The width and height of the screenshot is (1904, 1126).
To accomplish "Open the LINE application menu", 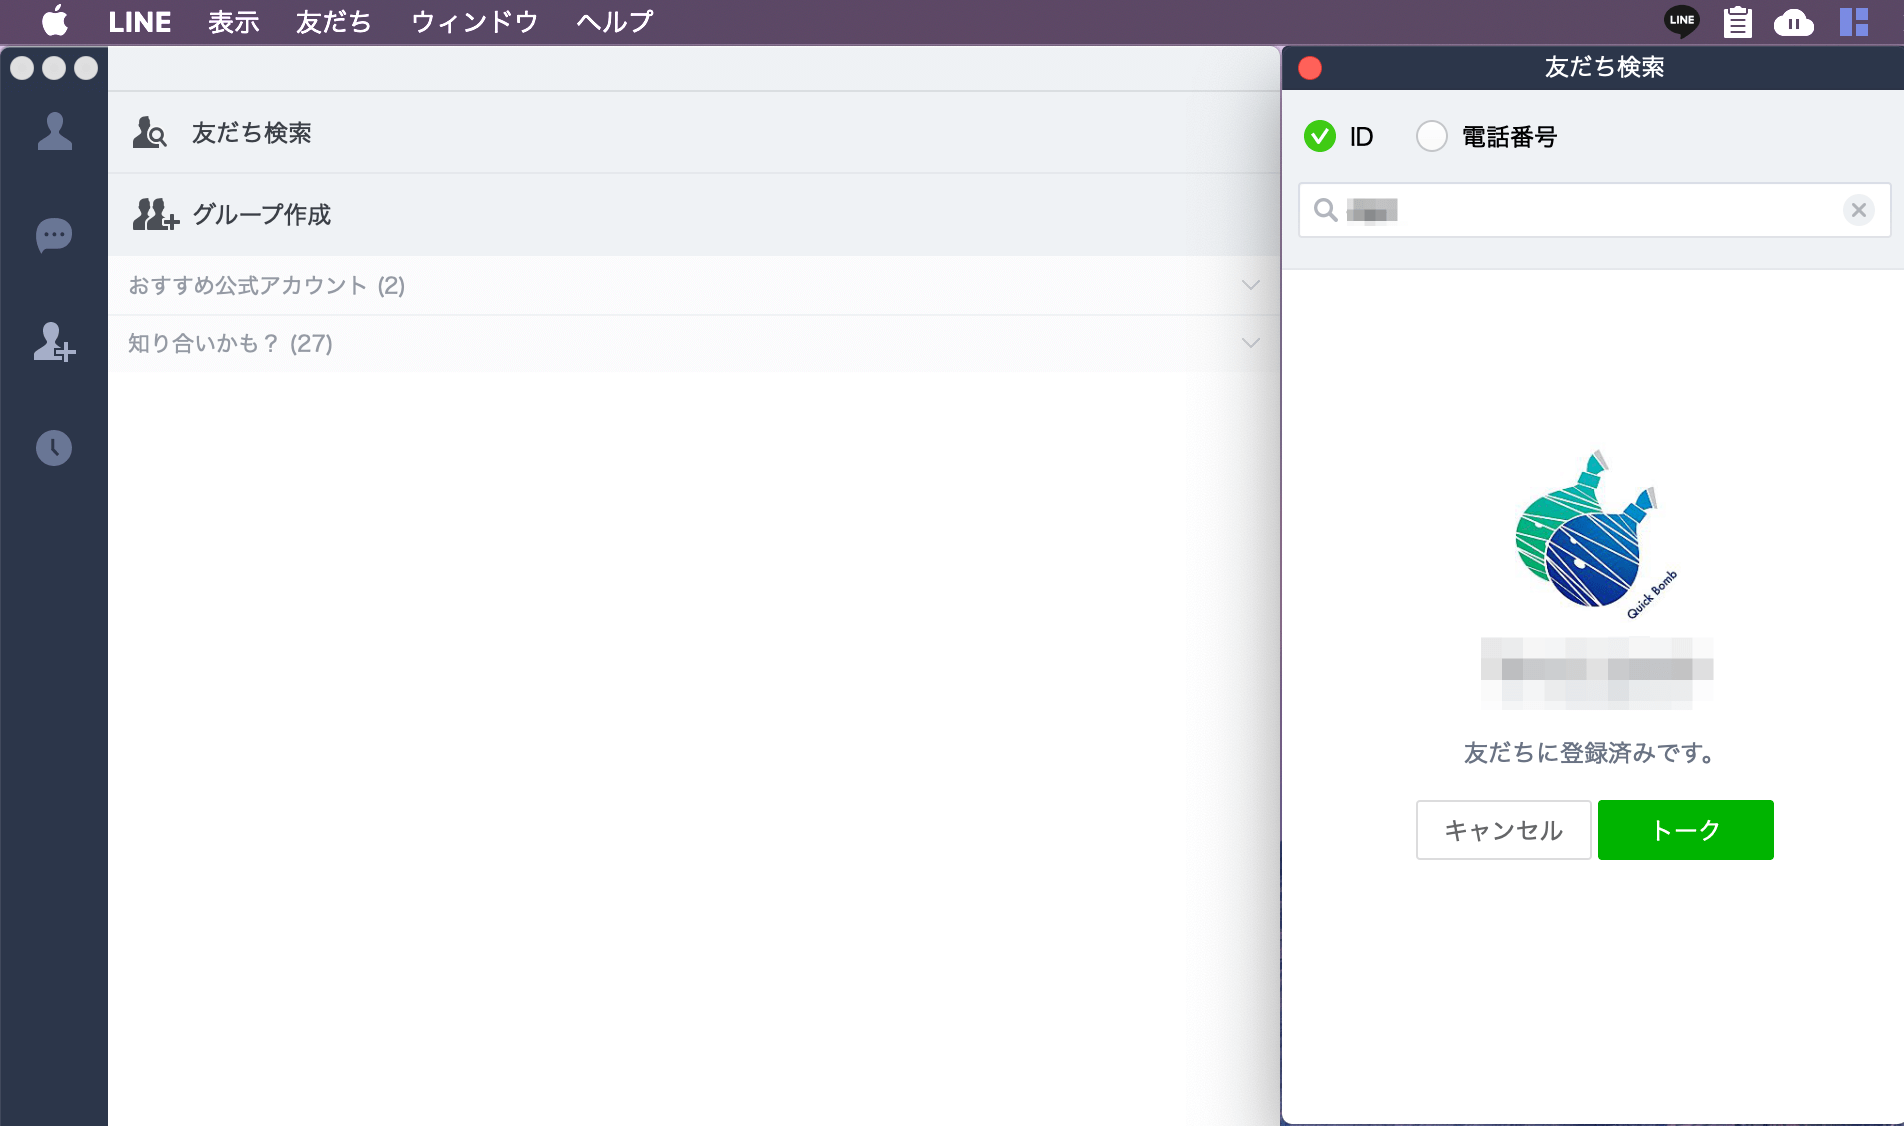I will (140, 21).
